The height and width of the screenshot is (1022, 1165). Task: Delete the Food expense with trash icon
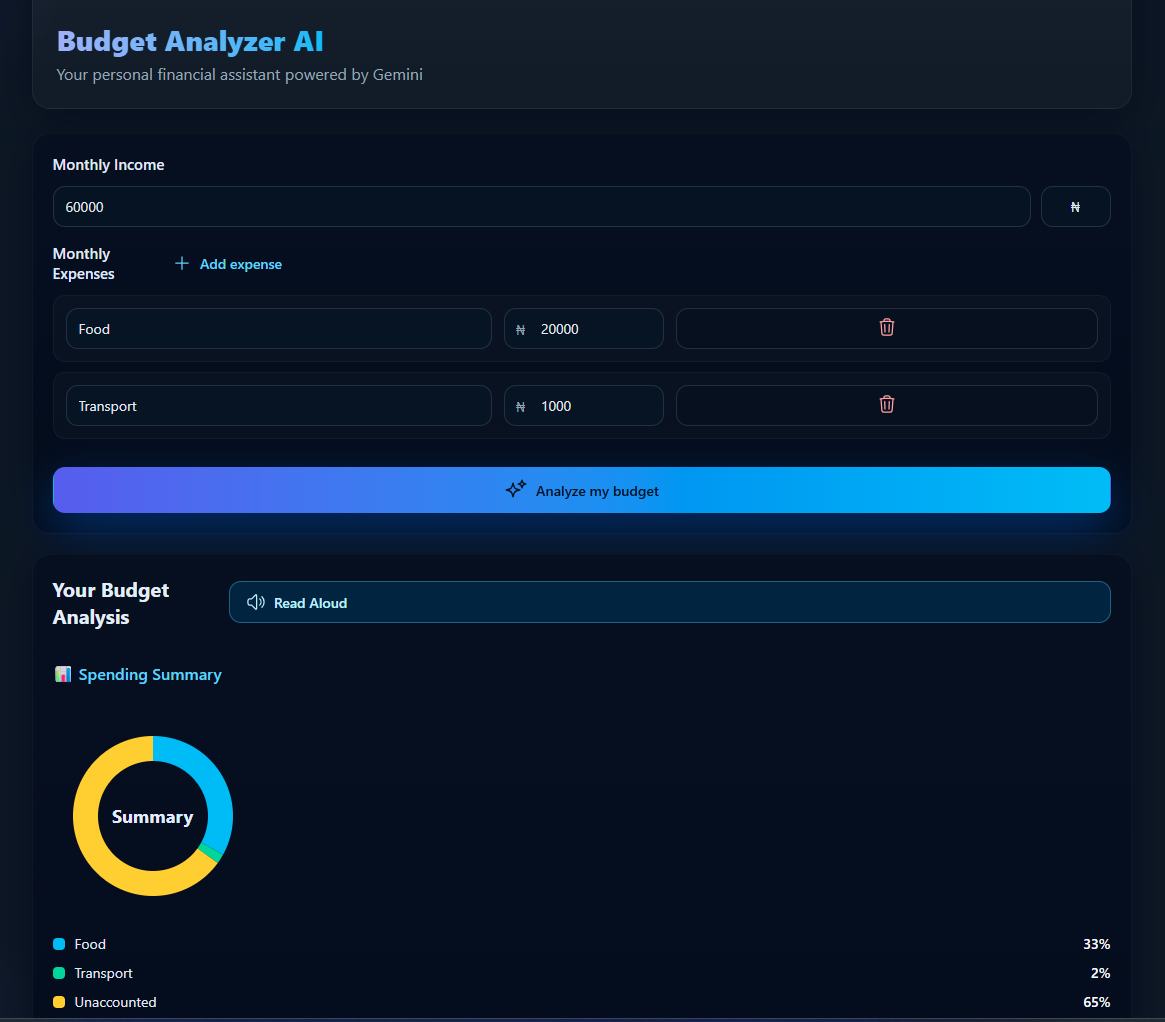coord(886,328)
